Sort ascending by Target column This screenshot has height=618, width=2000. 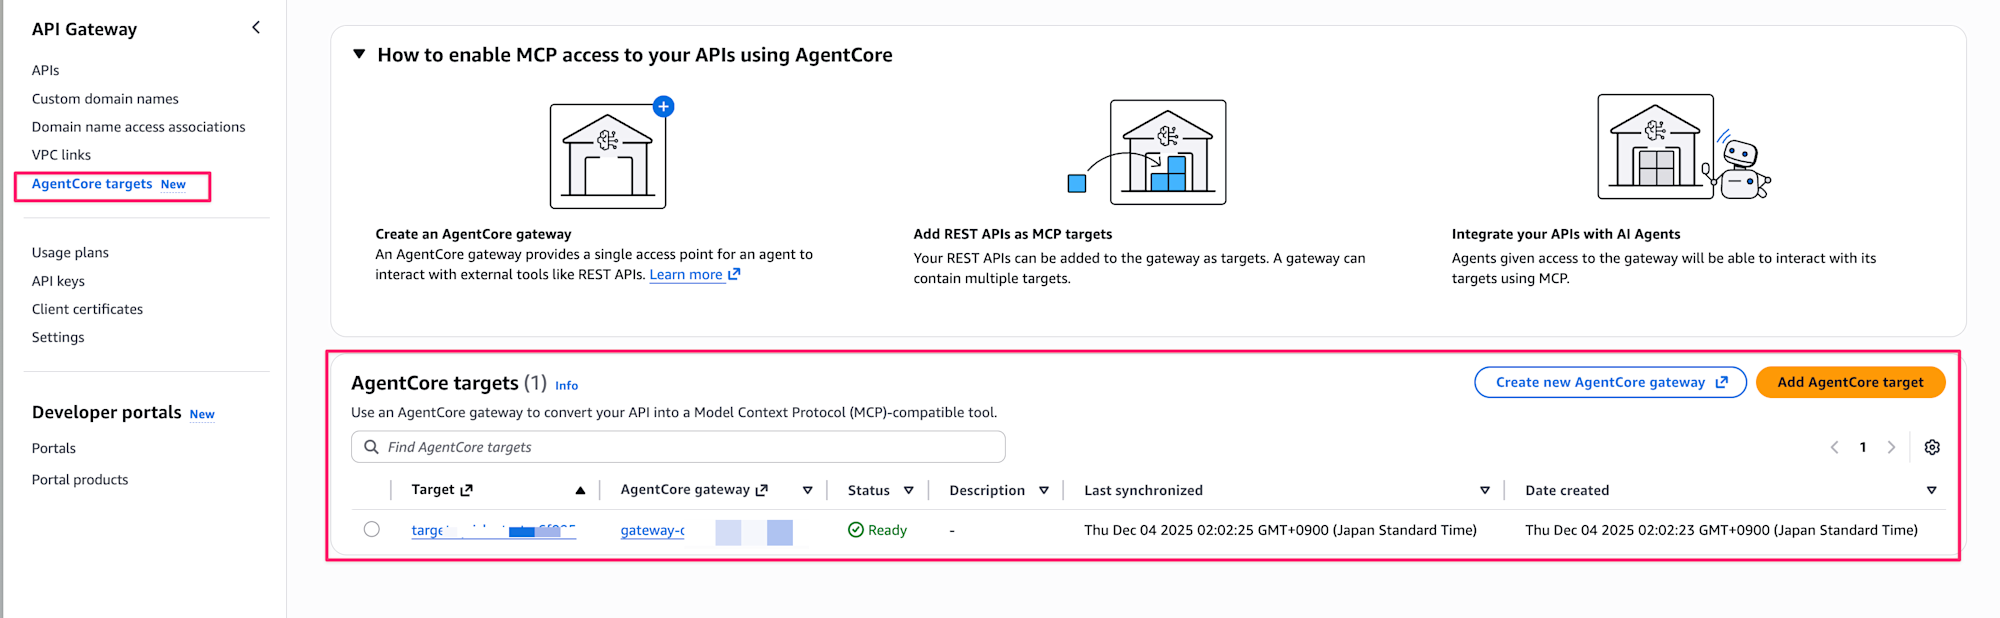tap(580, 490)
